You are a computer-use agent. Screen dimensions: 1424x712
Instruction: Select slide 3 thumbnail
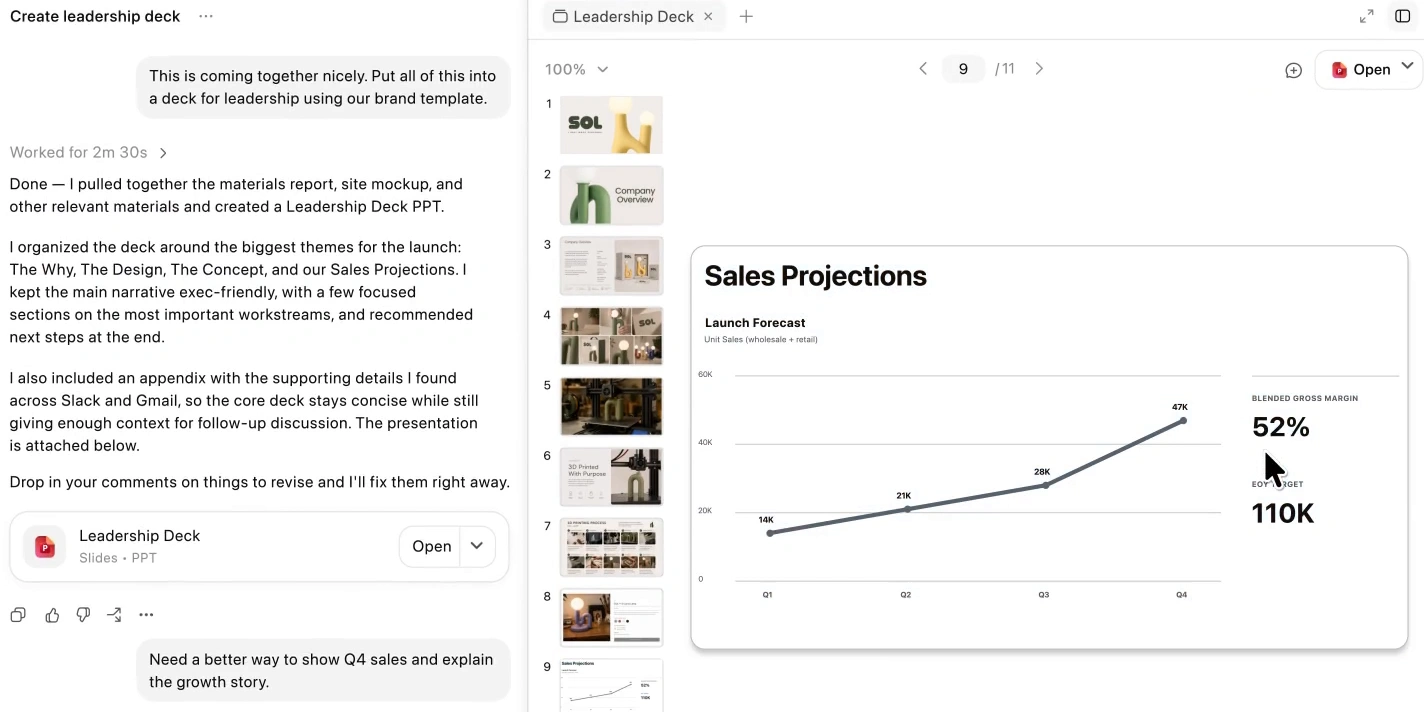click(x=611, y=265)
